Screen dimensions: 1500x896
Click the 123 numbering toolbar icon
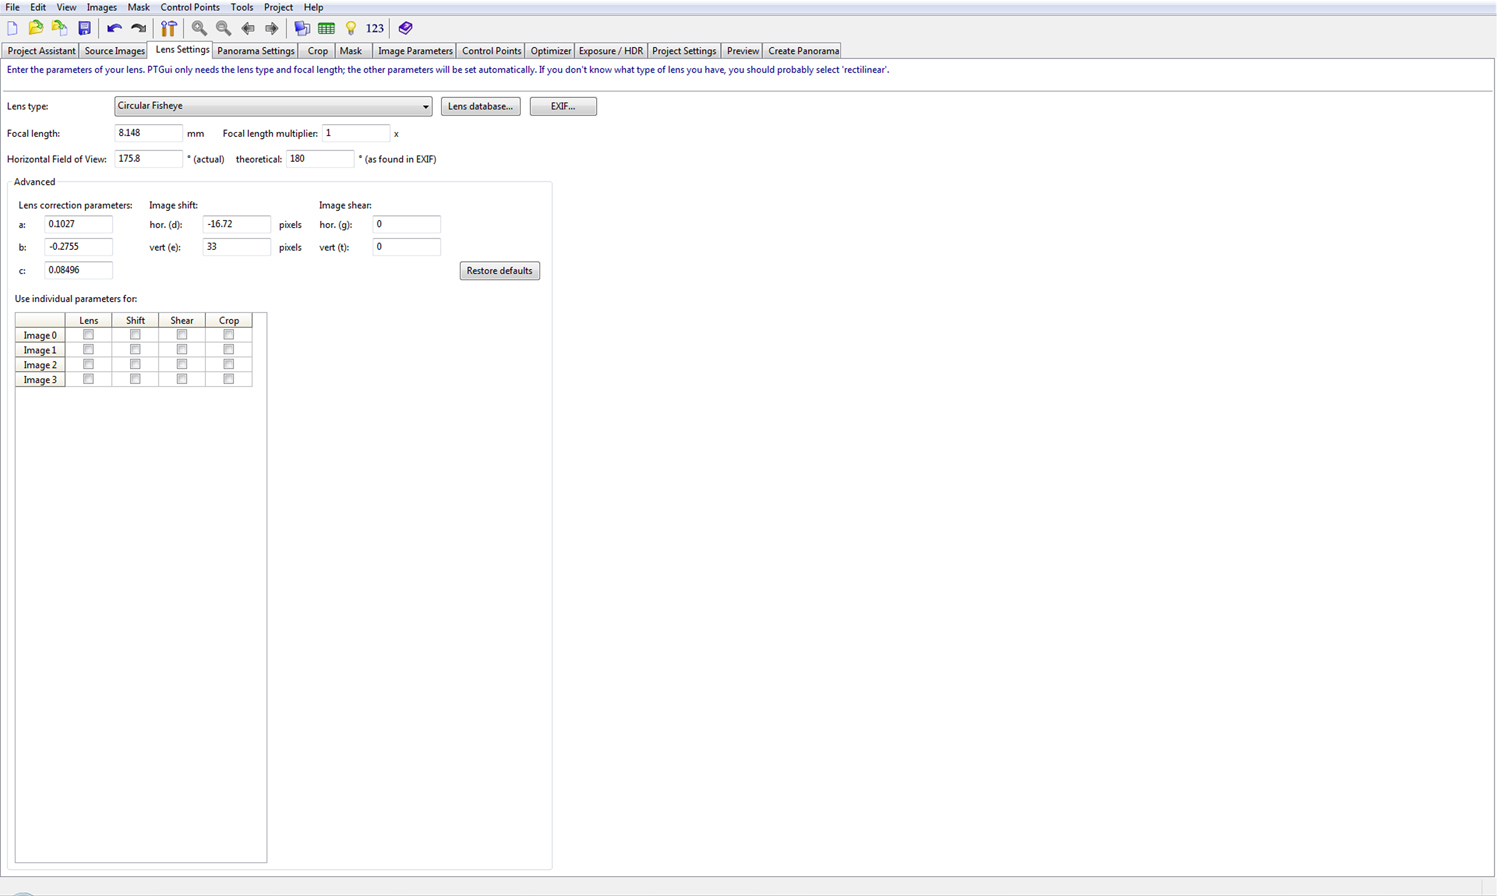pyautogui.click(x=375, y=28)
